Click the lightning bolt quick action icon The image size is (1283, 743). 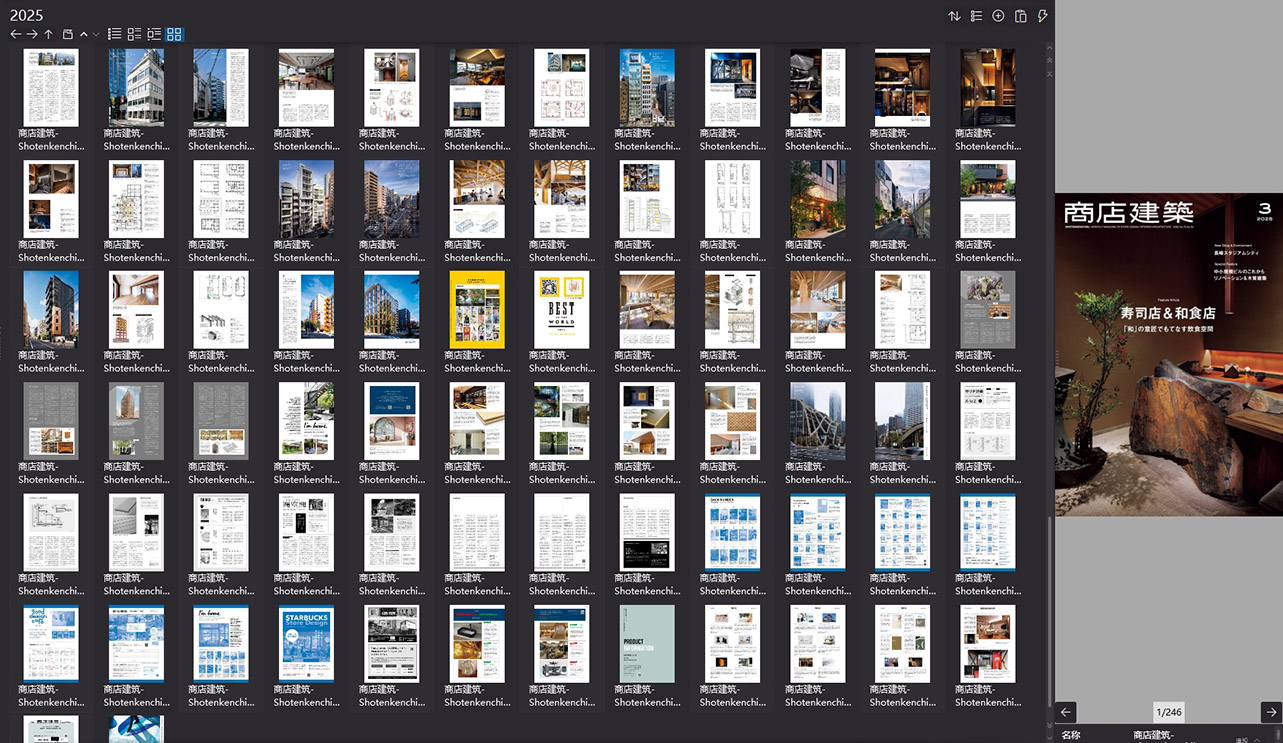pyautogui.click(x=1042, y=16)
